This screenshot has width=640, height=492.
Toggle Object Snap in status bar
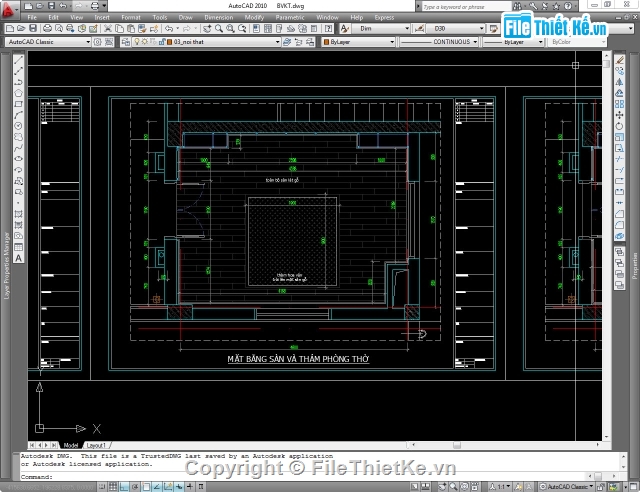coord(146,487)
